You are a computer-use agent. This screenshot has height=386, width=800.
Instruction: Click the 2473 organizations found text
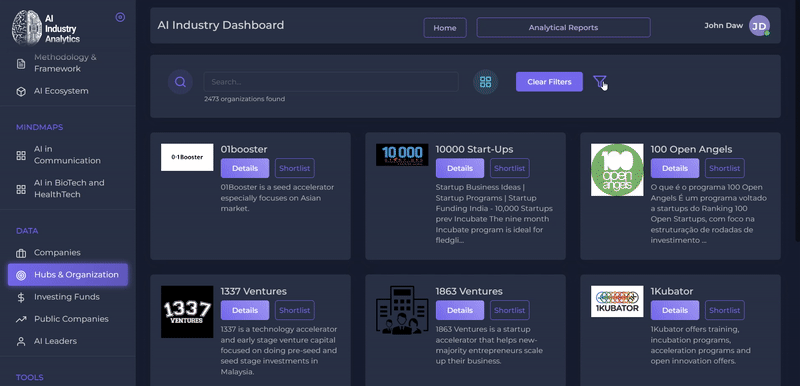244,99
